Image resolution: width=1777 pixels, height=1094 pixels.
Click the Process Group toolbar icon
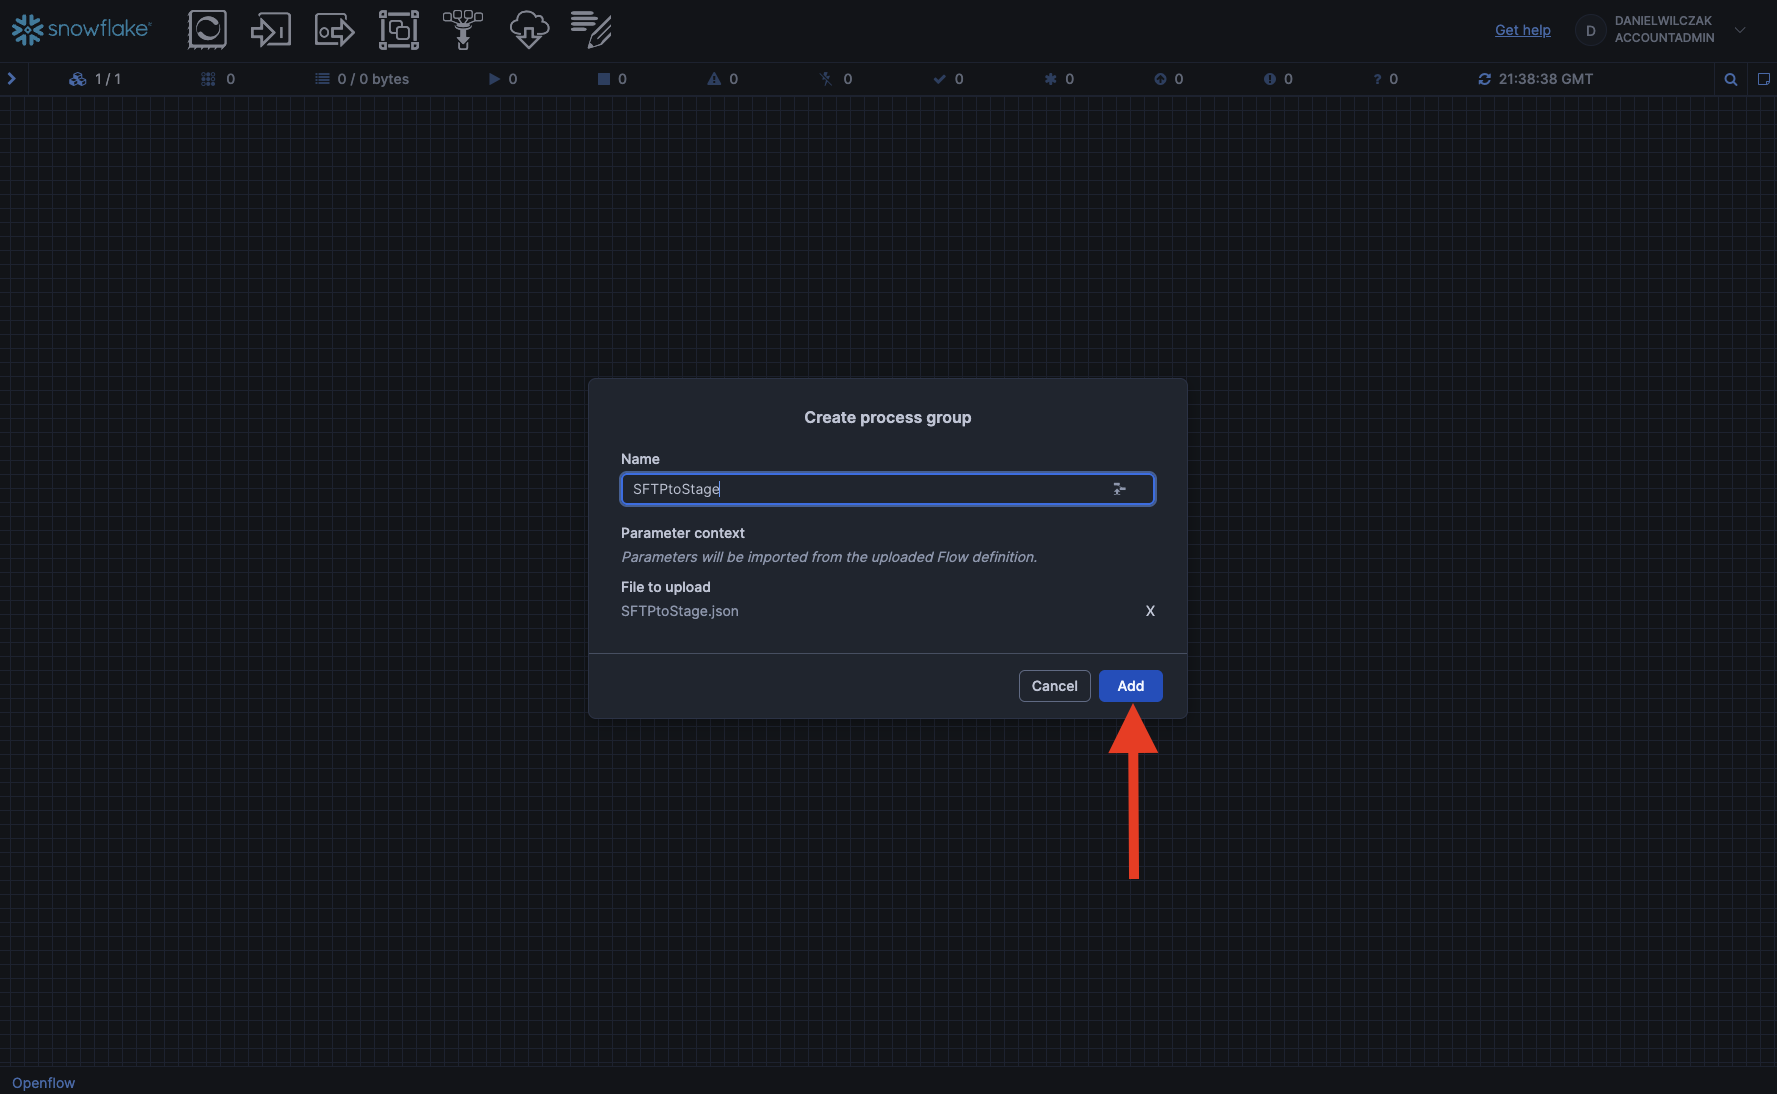(x=398, y=30)
